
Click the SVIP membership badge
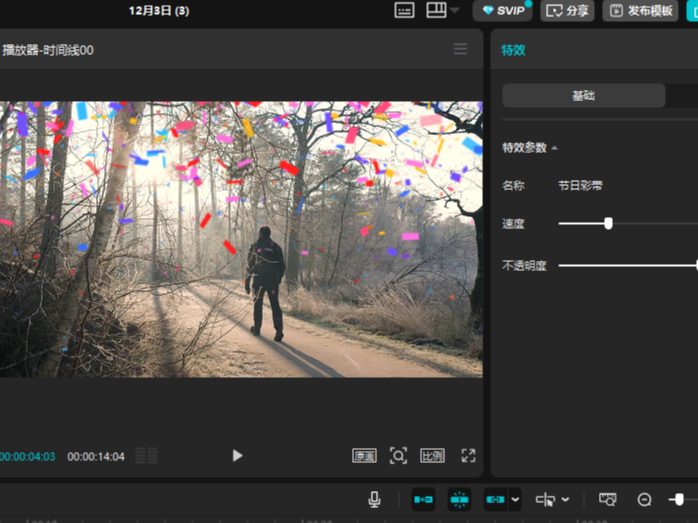pos(502,10)
